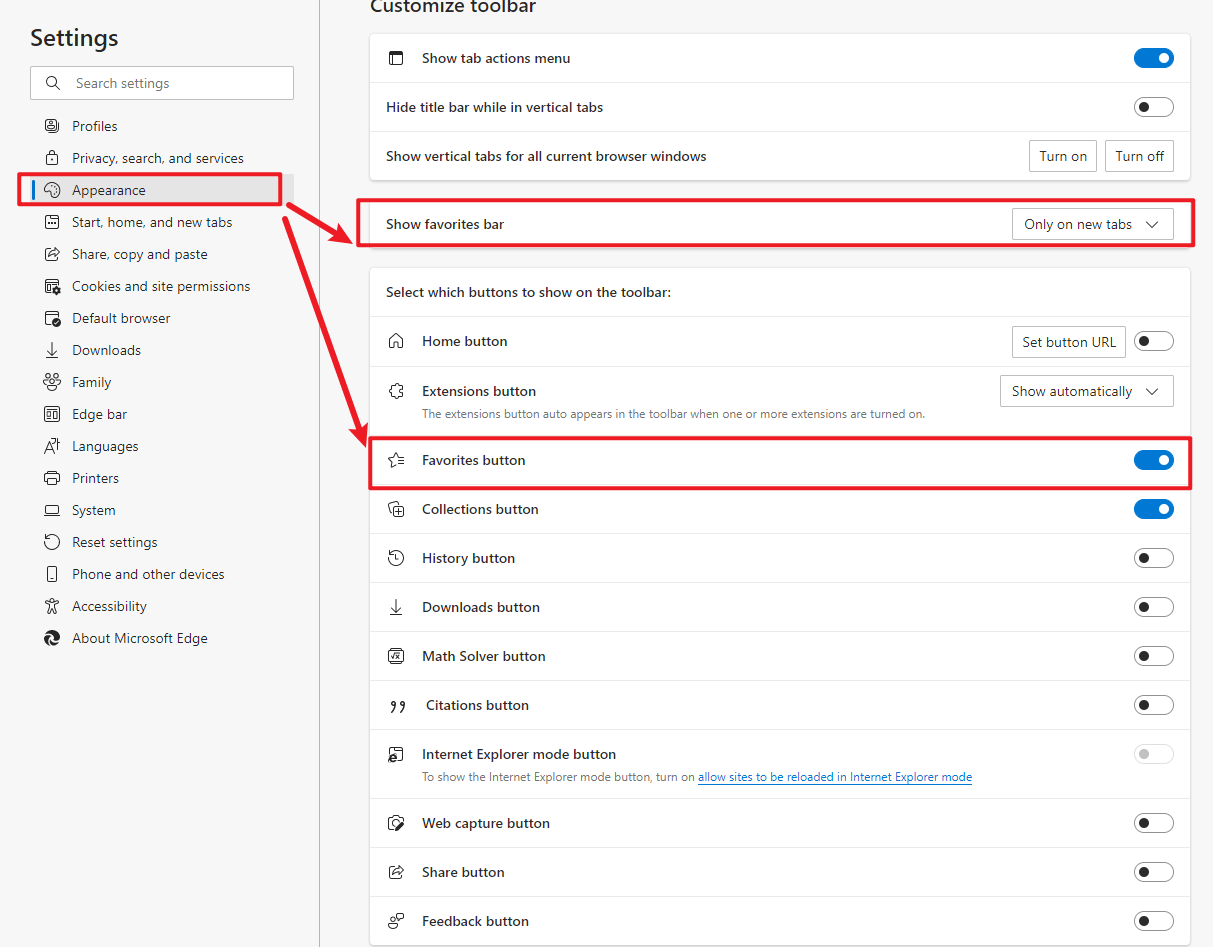Click the Phone and other devices icon

pos(52,574)
